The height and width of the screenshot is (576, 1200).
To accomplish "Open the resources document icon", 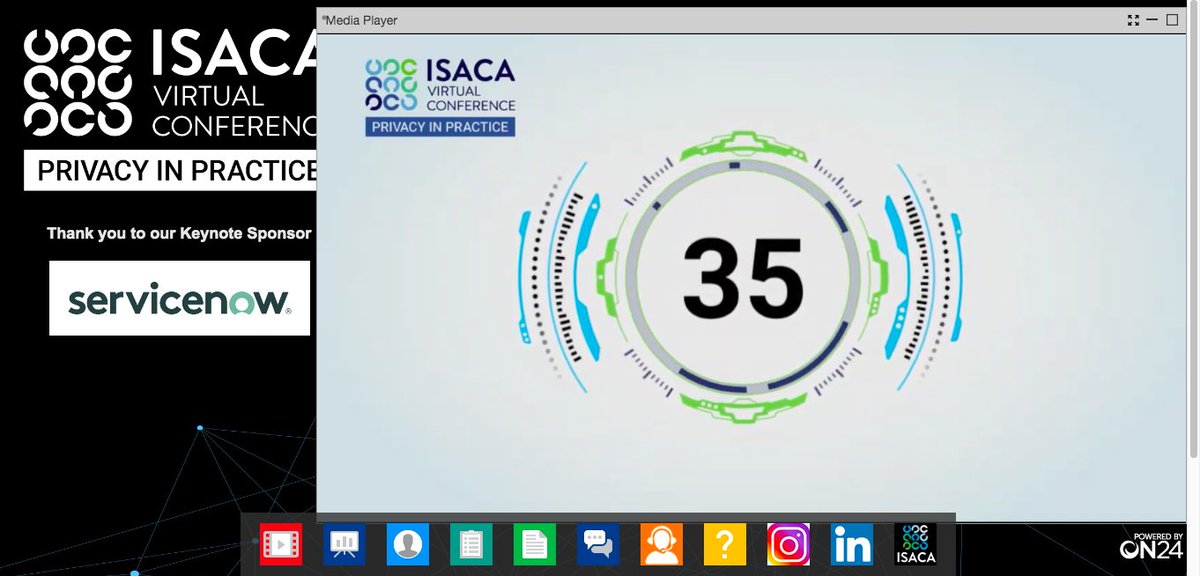I will (x=534, y=543).
